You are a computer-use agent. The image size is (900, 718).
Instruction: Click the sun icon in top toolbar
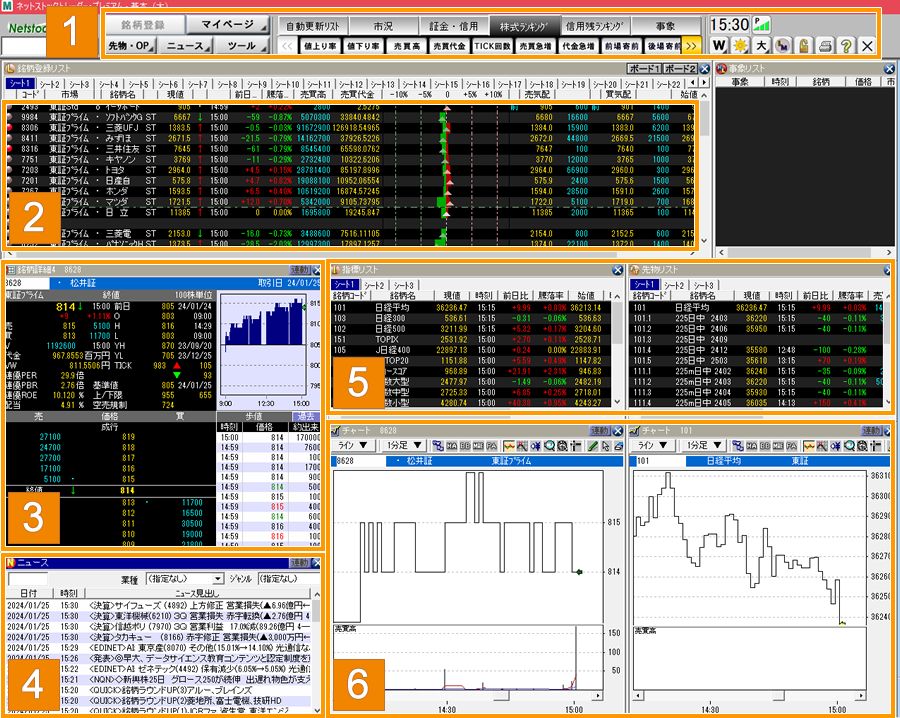click(x=740, y=46)
